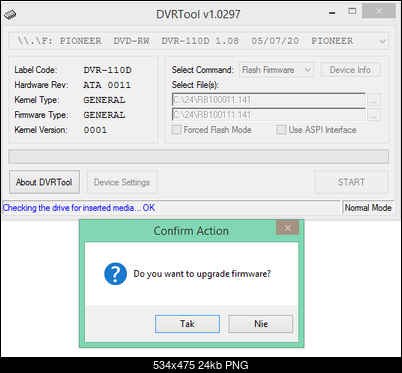Click the RB100011.141 file path field
The image size is (402, 373).
269,100
